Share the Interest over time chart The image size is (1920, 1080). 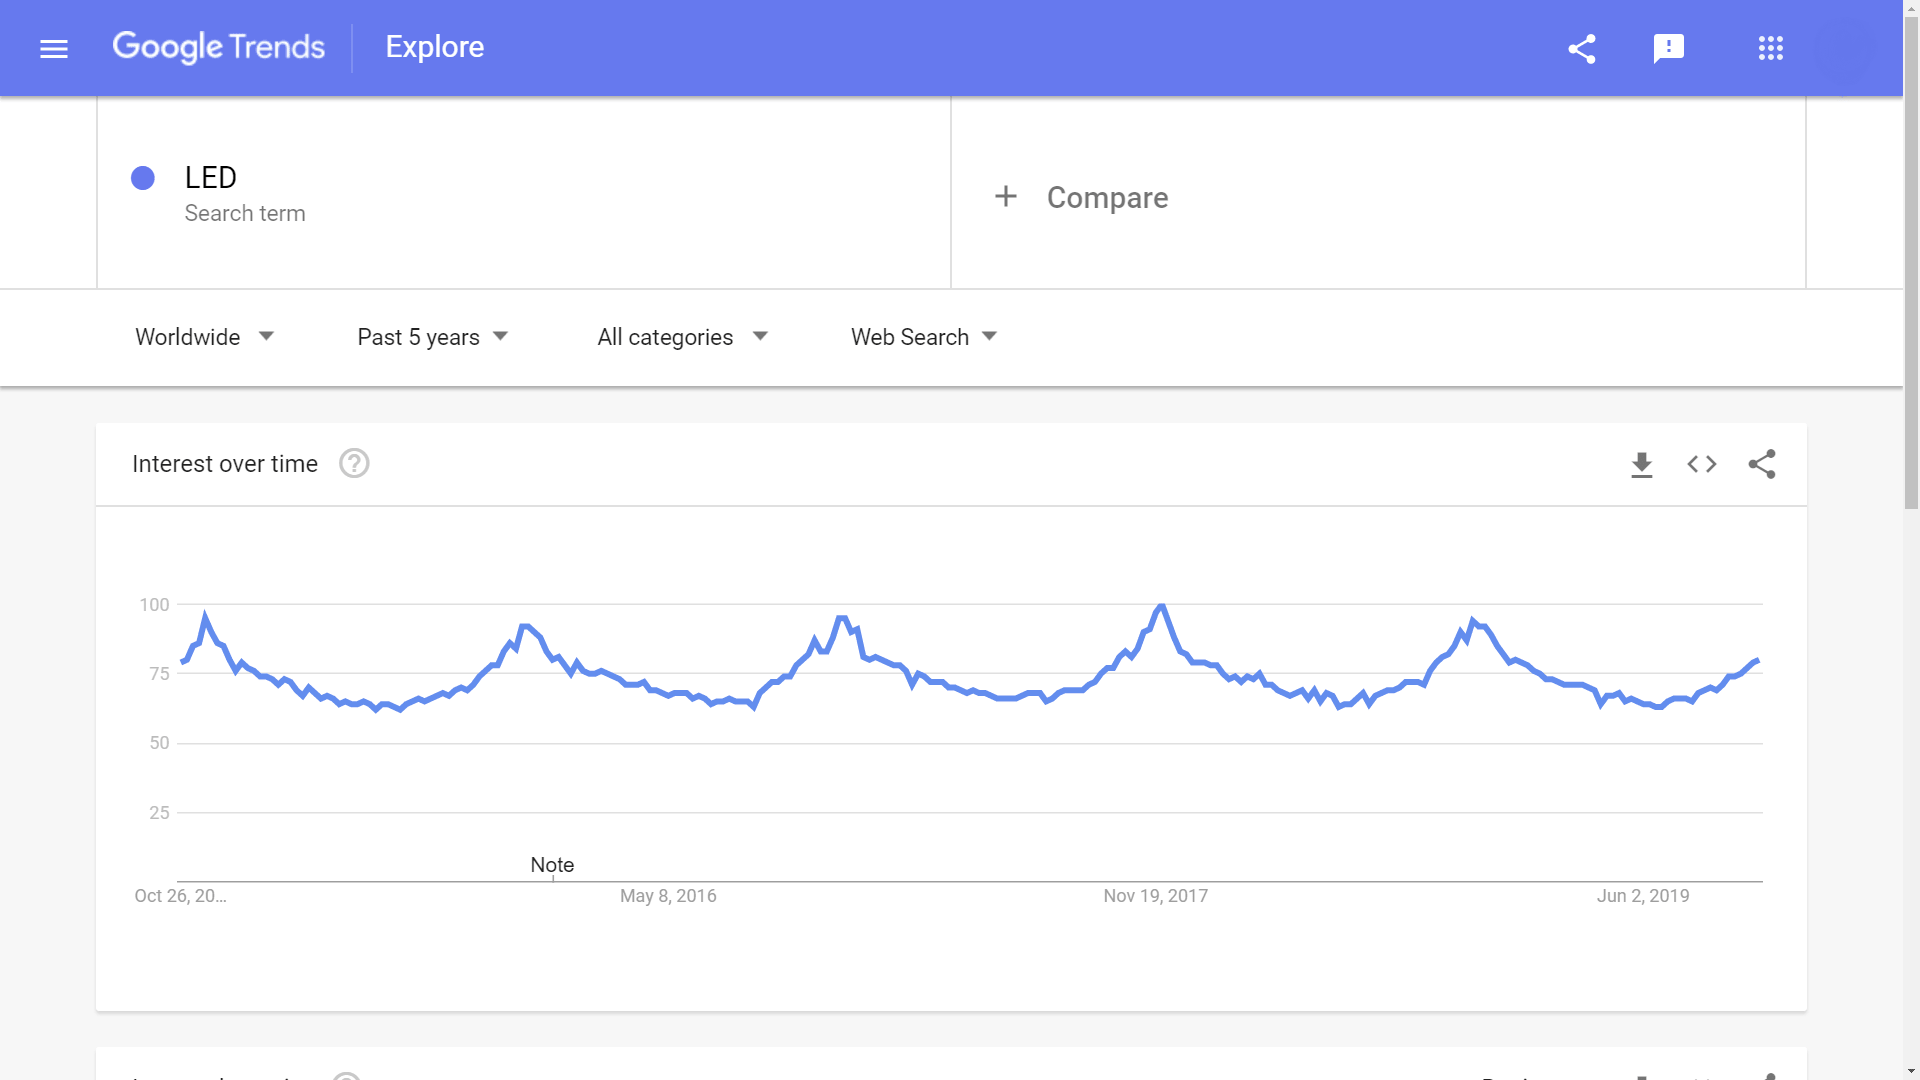point(1762,464)
